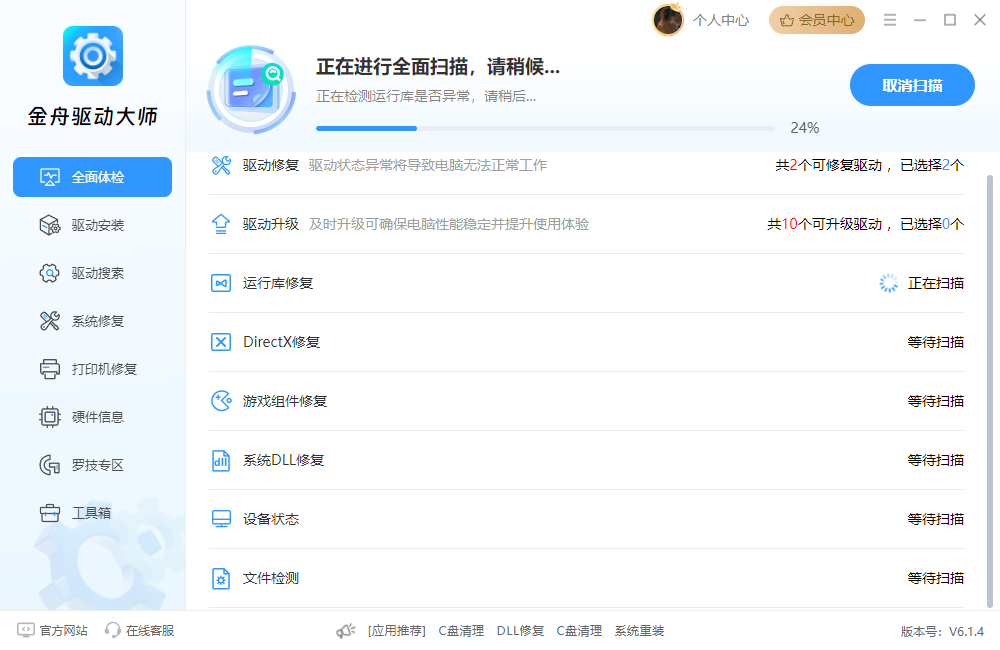Click 设备状态 row label
The image size is (1000, 650).
pos(270,519)
